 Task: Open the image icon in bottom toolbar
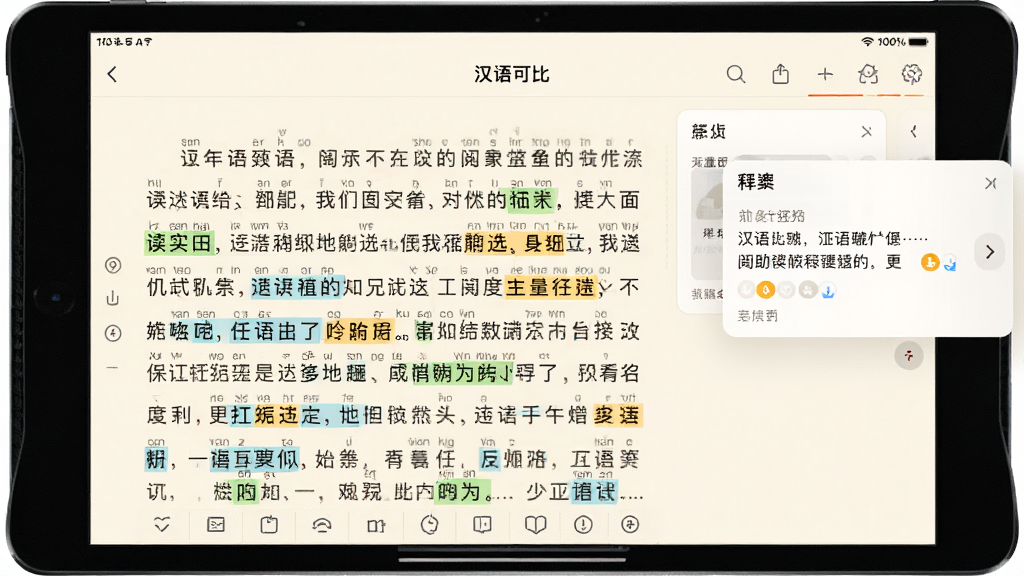(216, 524)
